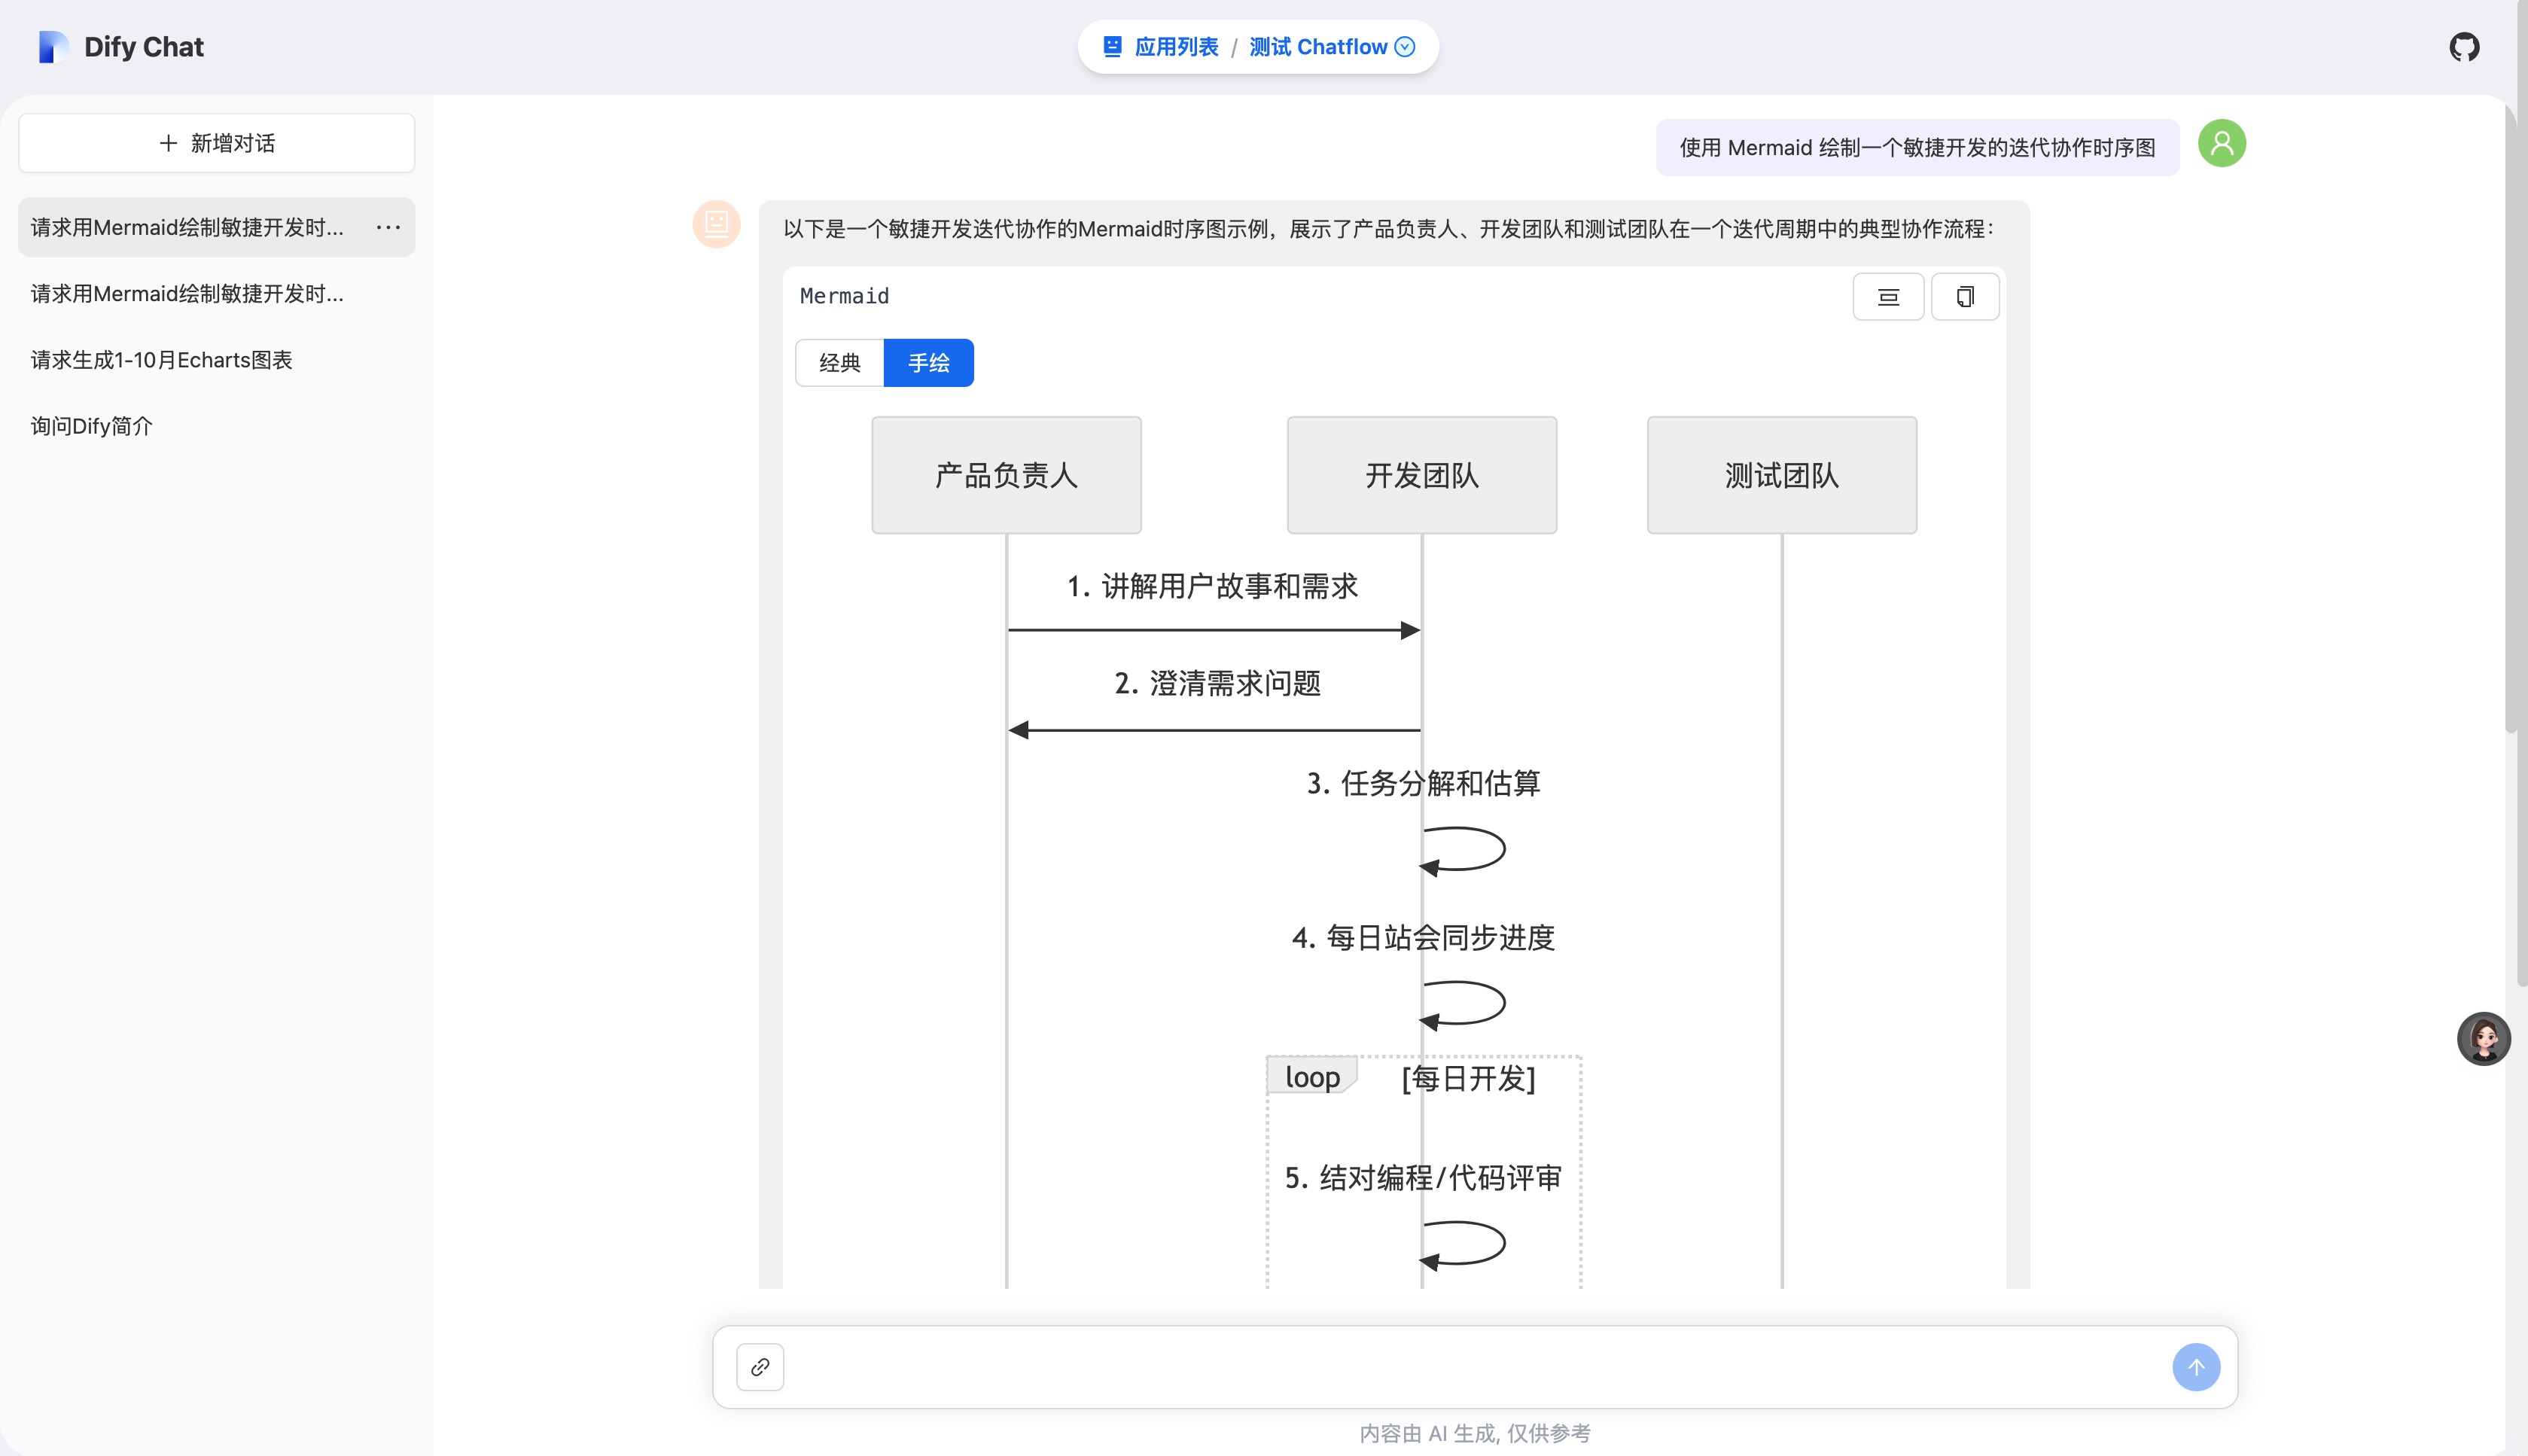Click the Mermaid source view icon

[1887, 297]
